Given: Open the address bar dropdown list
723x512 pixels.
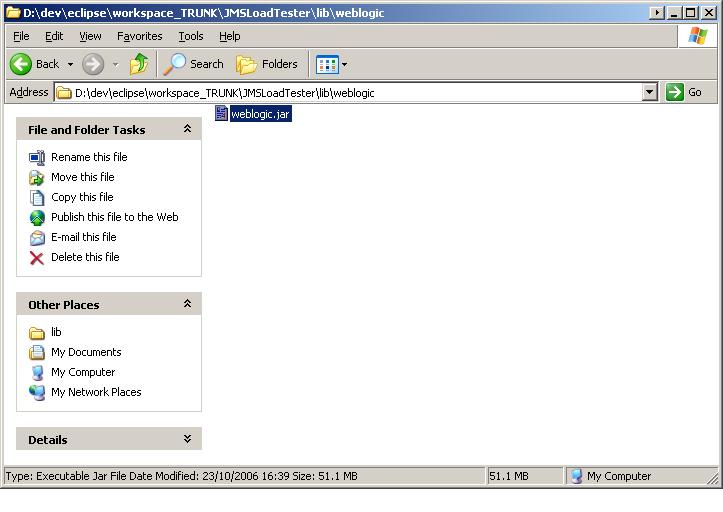Looking at the screenshot, I should (649, 92).
